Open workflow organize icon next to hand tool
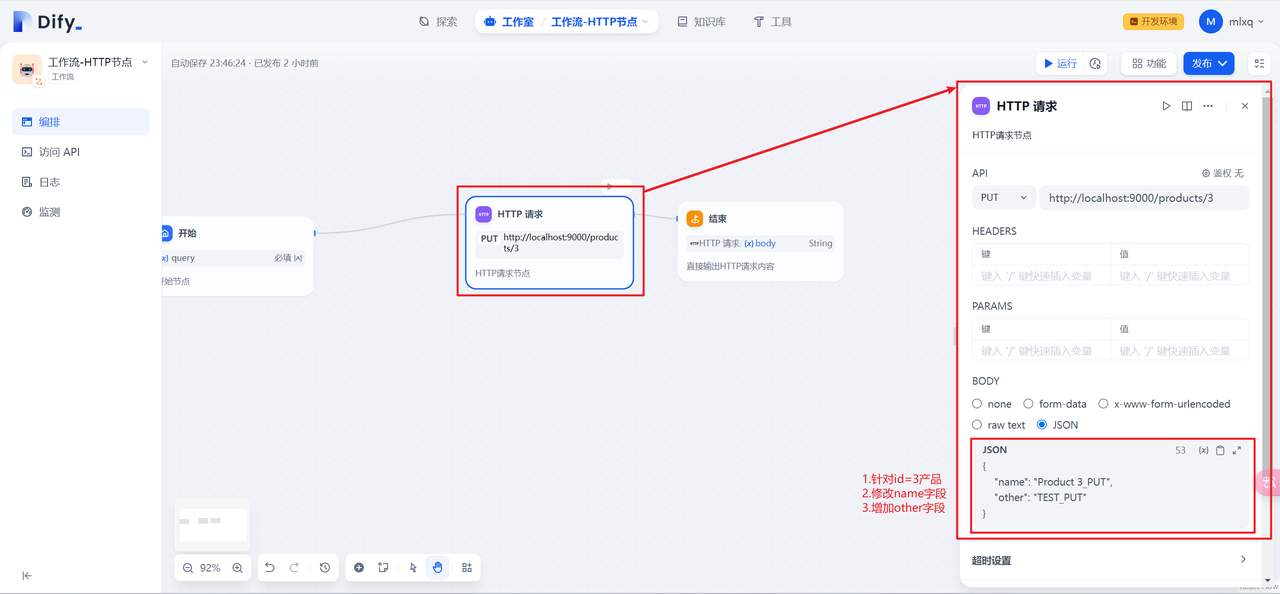The height and width of the screenshot is (594, 1280). pyautogui.click(x=466, y=567)
